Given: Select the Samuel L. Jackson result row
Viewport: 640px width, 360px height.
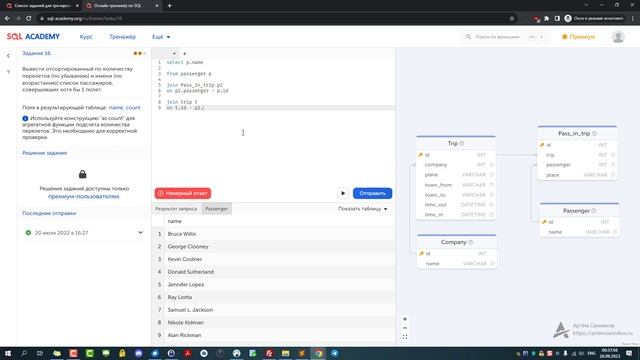Looking at the screenshot, I should pyautogui.click(x=273, y=310).
